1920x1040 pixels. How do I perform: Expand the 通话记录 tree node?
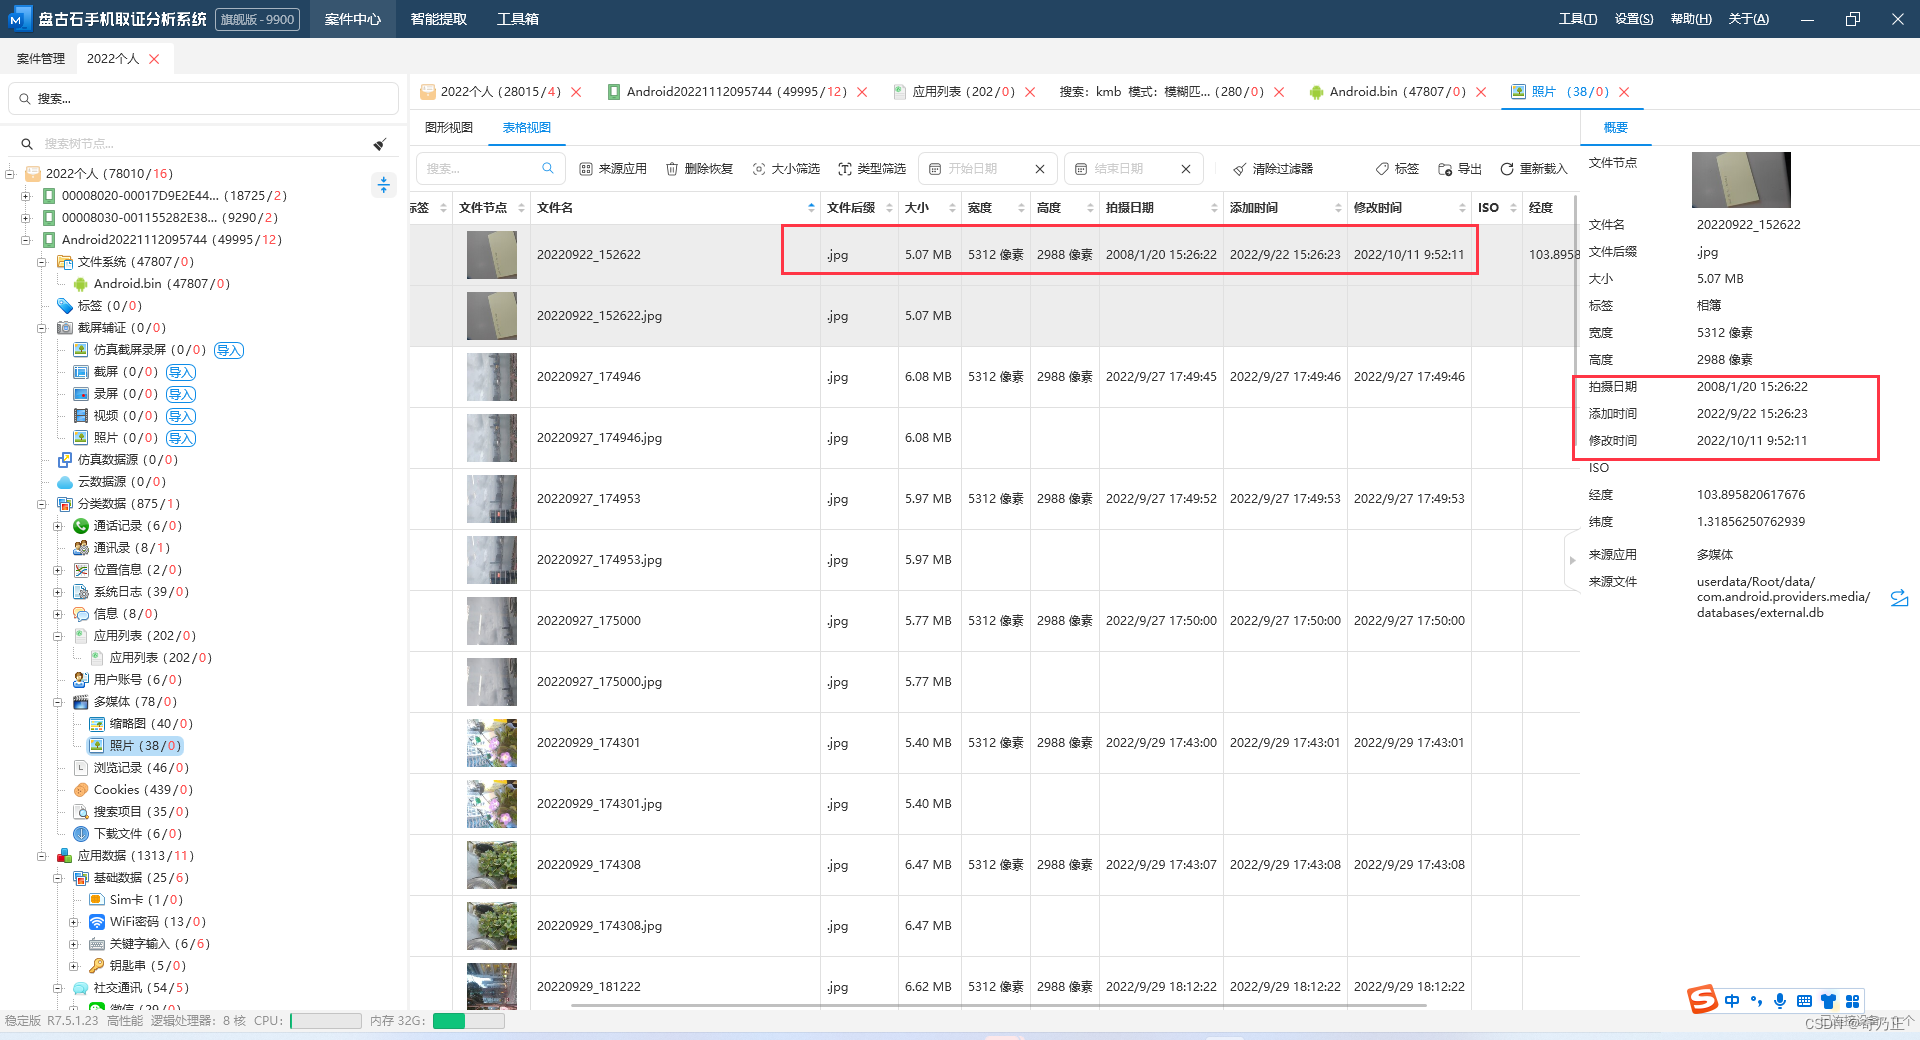pyautogui.click(x=58, y=526)
